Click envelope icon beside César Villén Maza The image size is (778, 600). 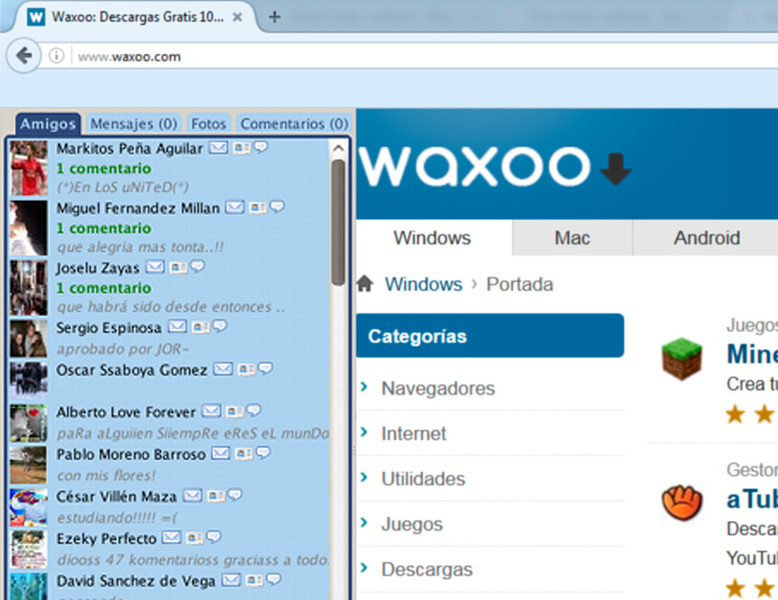(x=192, y=495)
